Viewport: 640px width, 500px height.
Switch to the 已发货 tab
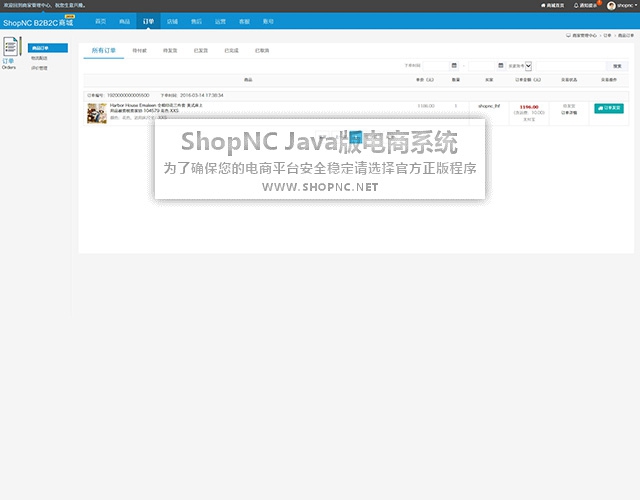pyautogui.click(x=201, y=51)
